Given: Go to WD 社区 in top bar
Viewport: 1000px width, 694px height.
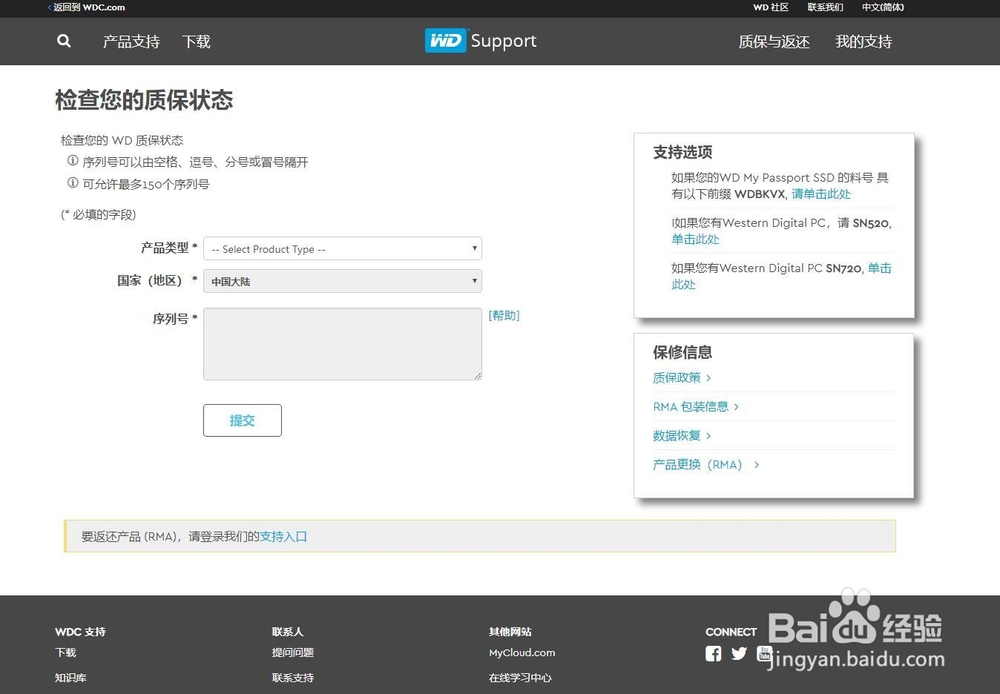Looking at the screenshot, I should click(770, 7).
